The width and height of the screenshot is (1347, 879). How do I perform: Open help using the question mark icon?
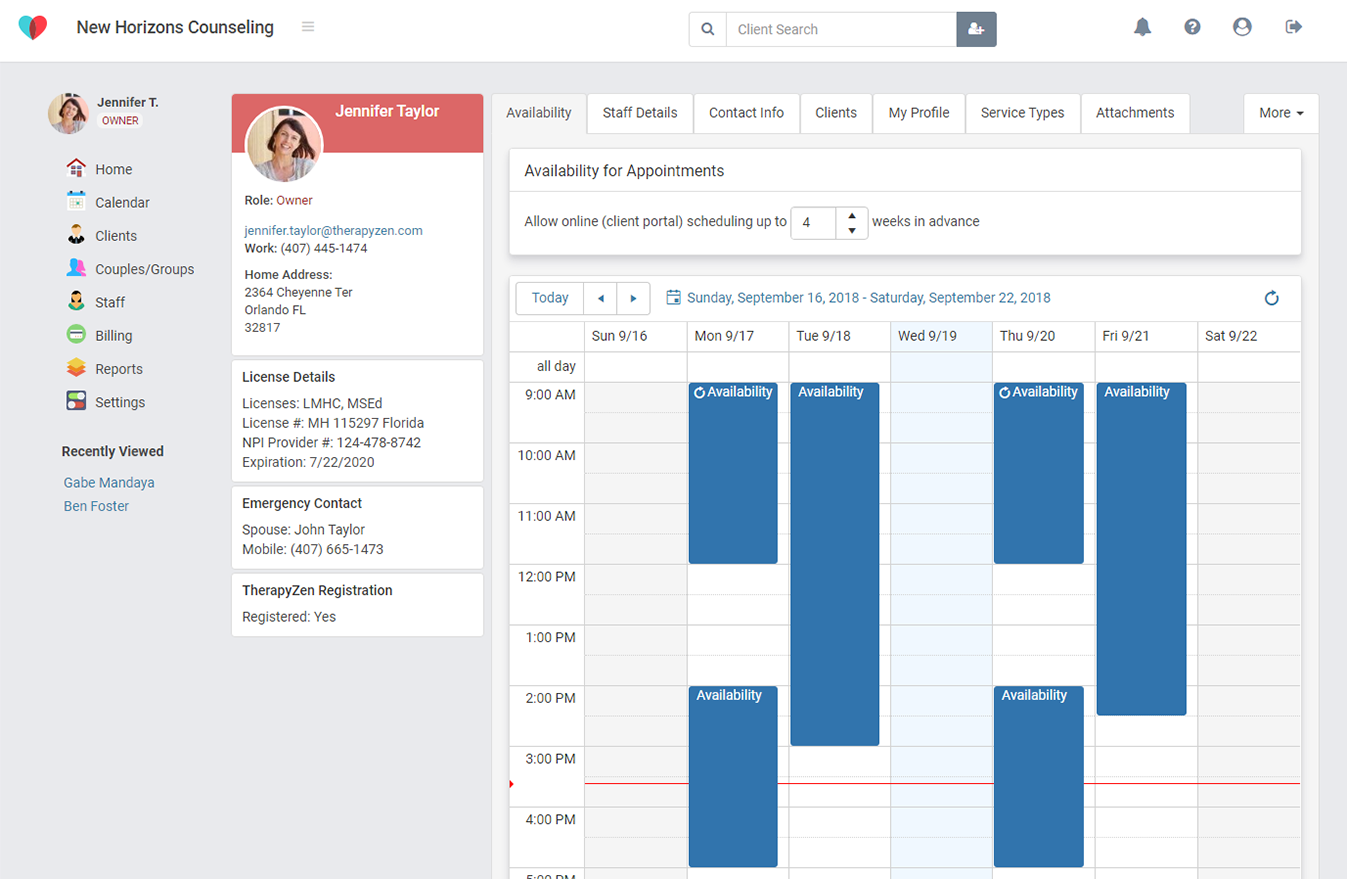click(x=1192, y=27)
